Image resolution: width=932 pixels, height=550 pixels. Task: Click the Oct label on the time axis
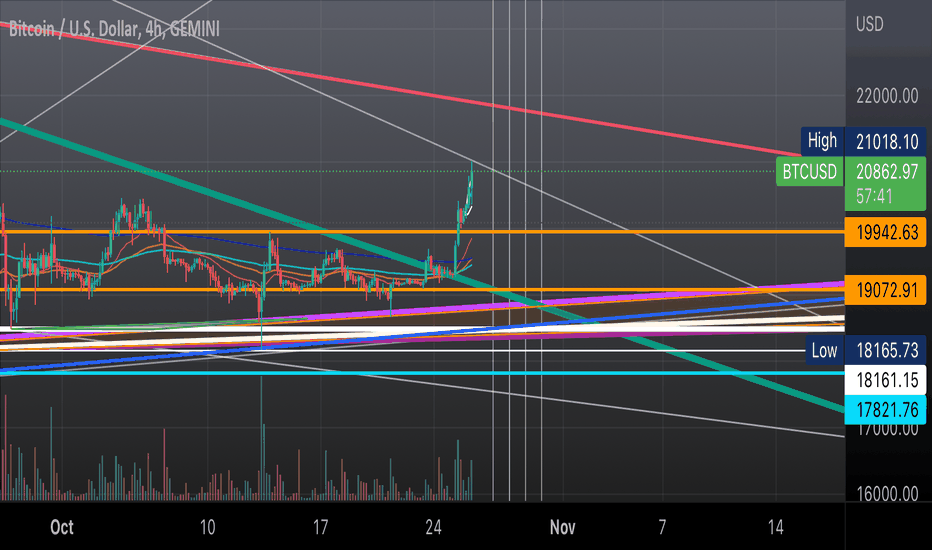(62, 527)
